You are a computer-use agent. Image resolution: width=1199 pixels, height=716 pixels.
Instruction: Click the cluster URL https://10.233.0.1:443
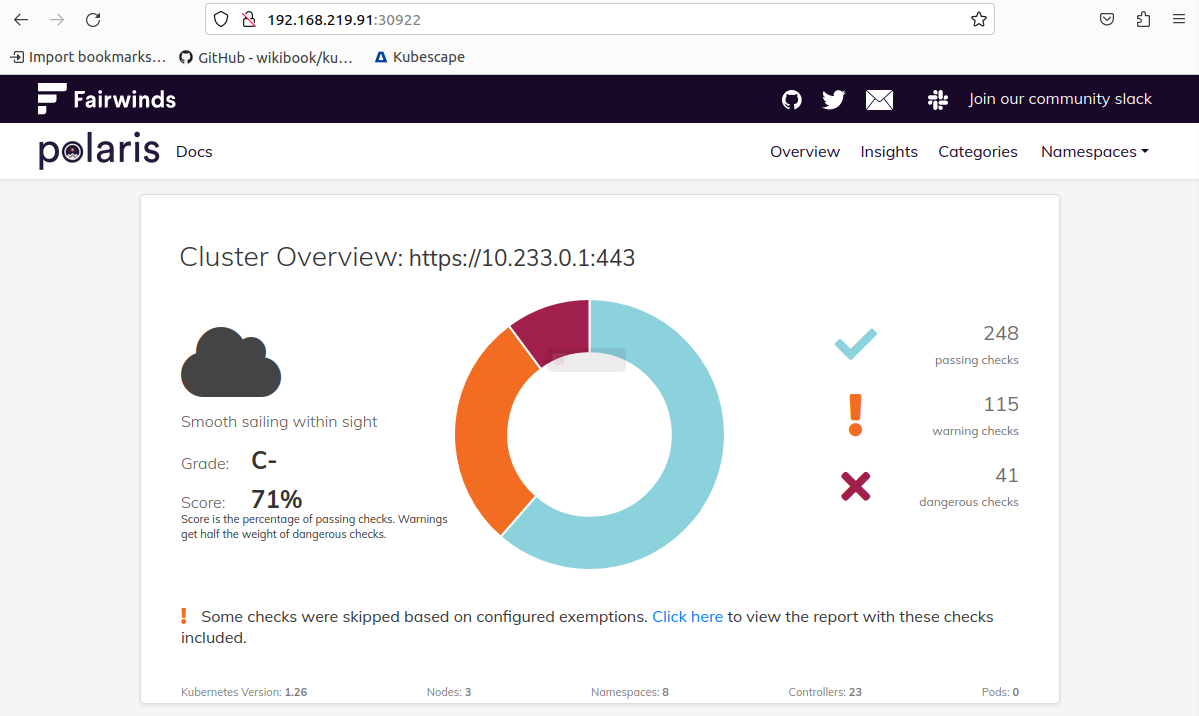(522, 258)
